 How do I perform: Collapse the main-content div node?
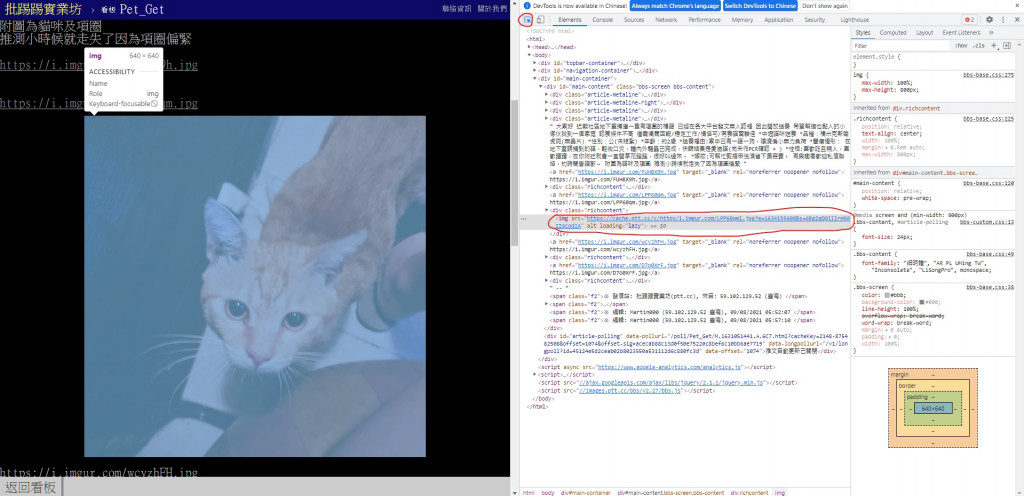(x=541, y=86)
